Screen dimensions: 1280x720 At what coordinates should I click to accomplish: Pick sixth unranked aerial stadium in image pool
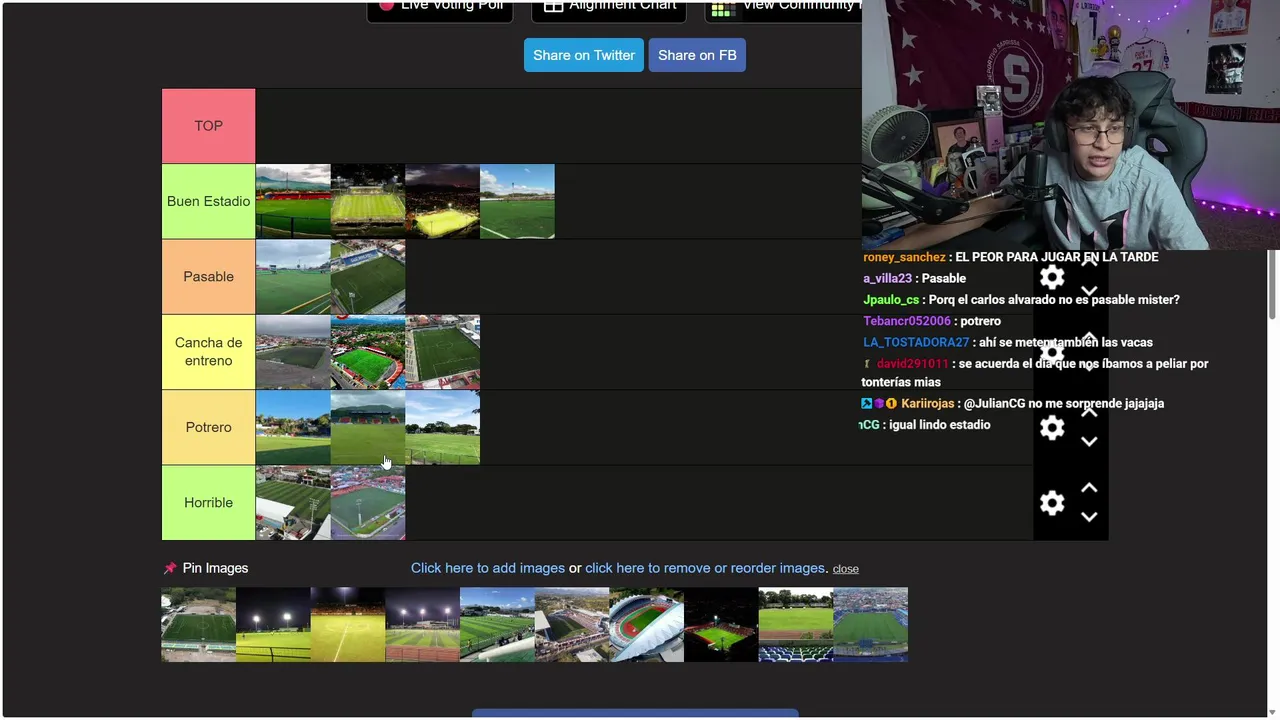[x=572, y=625]
